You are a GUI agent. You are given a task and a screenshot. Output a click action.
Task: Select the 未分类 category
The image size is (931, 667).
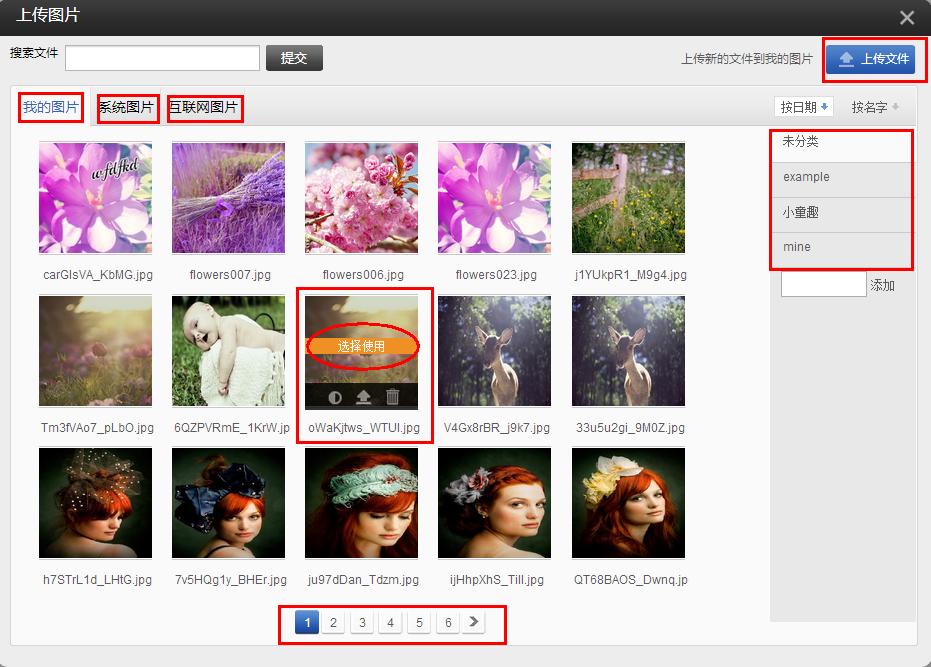[840, 142]
